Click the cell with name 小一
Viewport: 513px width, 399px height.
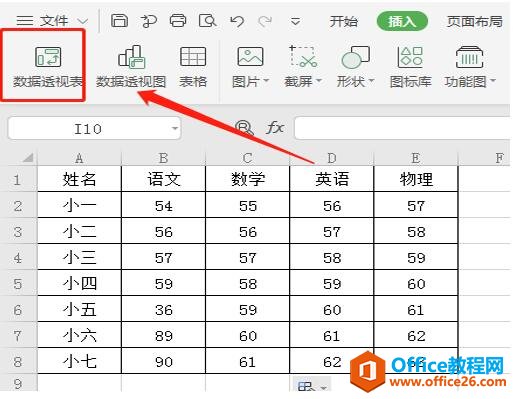79,206
